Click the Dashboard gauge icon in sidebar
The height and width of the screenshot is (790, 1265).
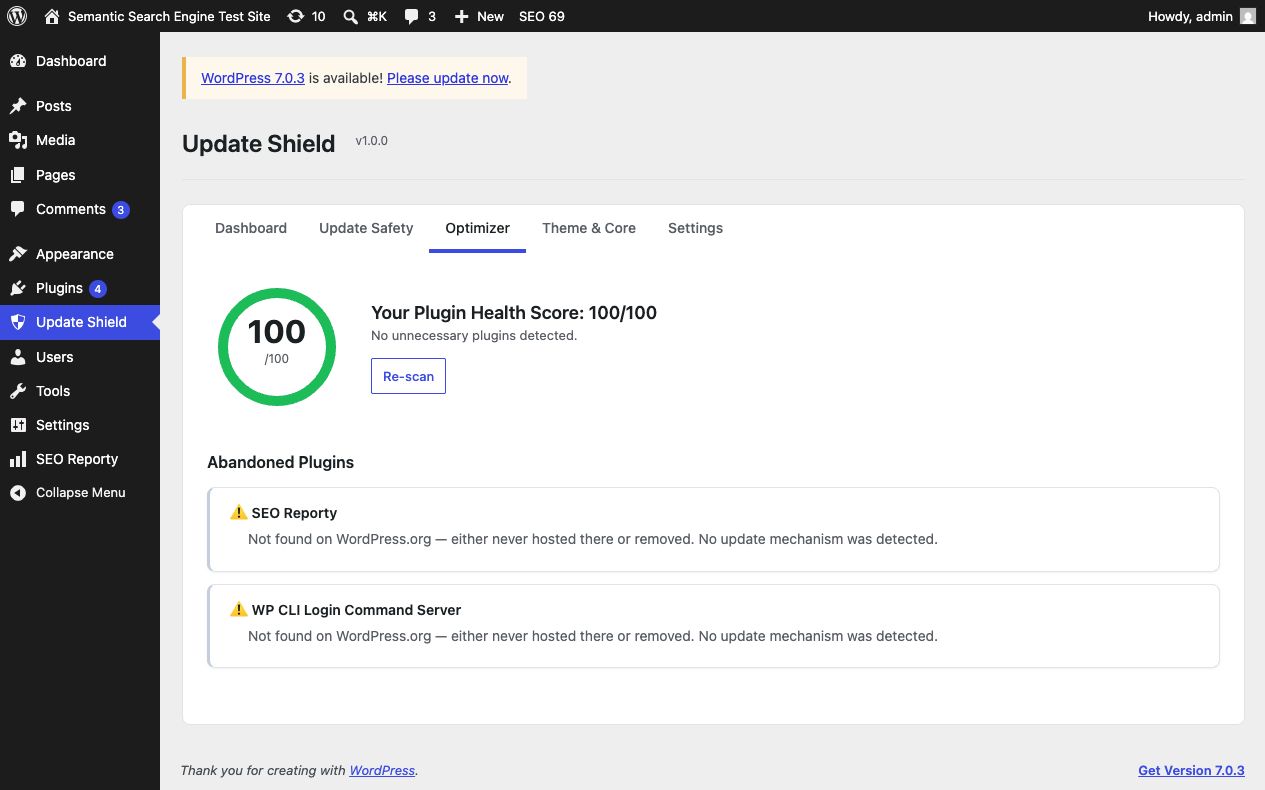(x=18, y=61)
